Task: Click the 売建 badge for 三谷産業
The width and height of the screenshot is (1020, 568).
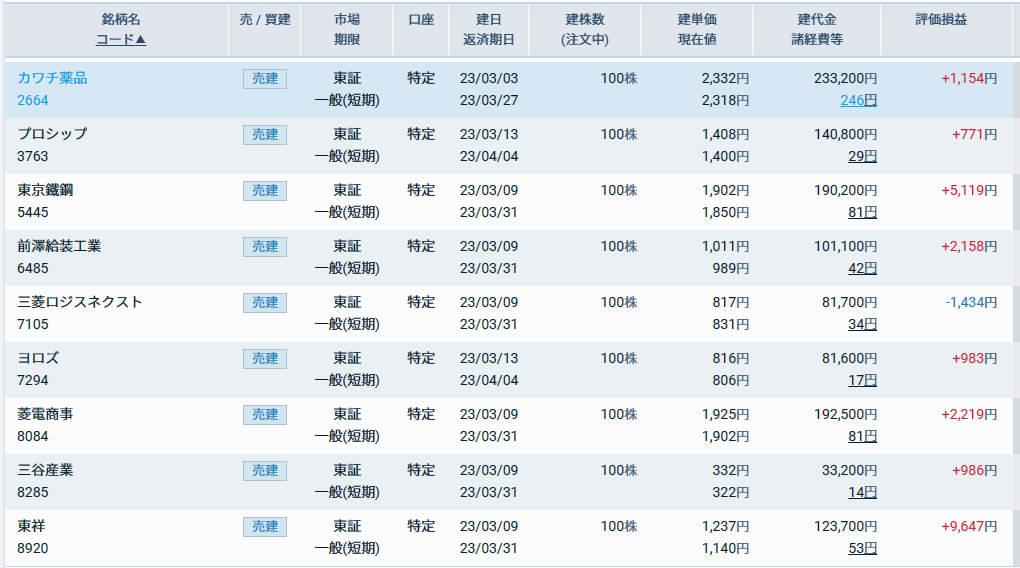Action: 265,470
